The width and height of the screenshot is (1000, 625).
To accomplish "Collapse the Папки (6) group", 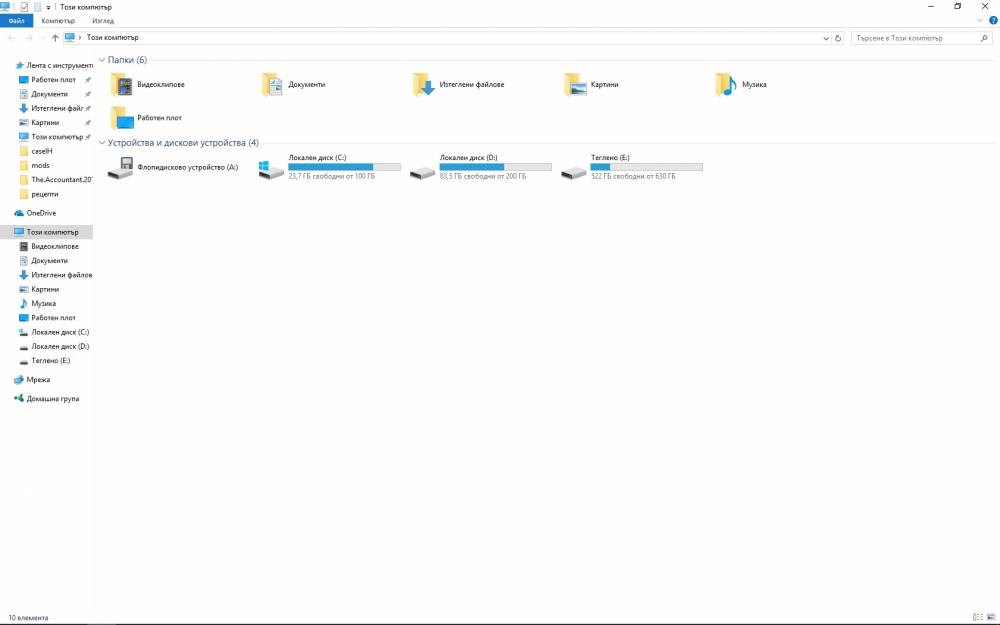I will coord(102,60).
